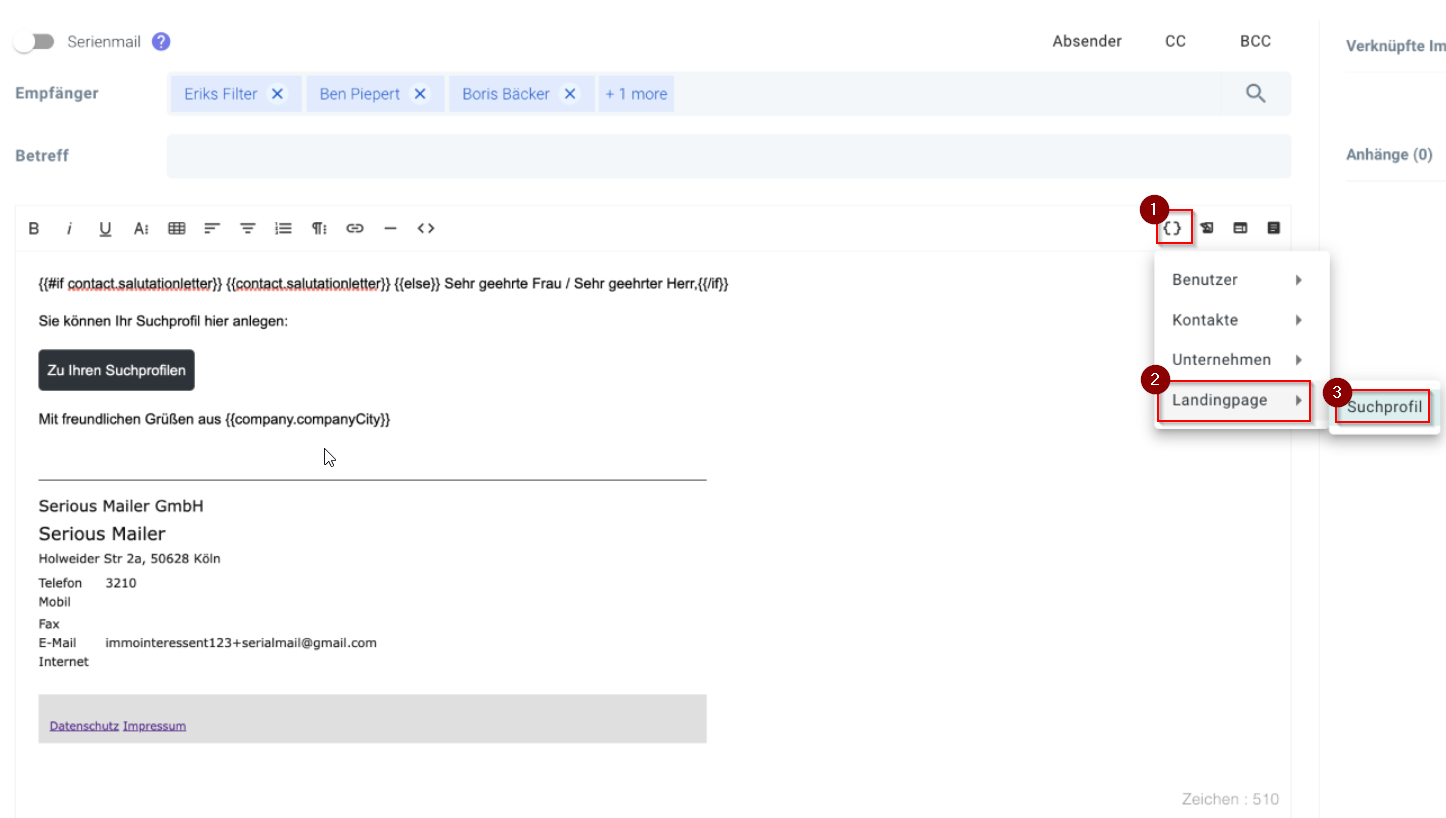Enable the Serienmail switch
The image size is (1446, 818).
35,42
